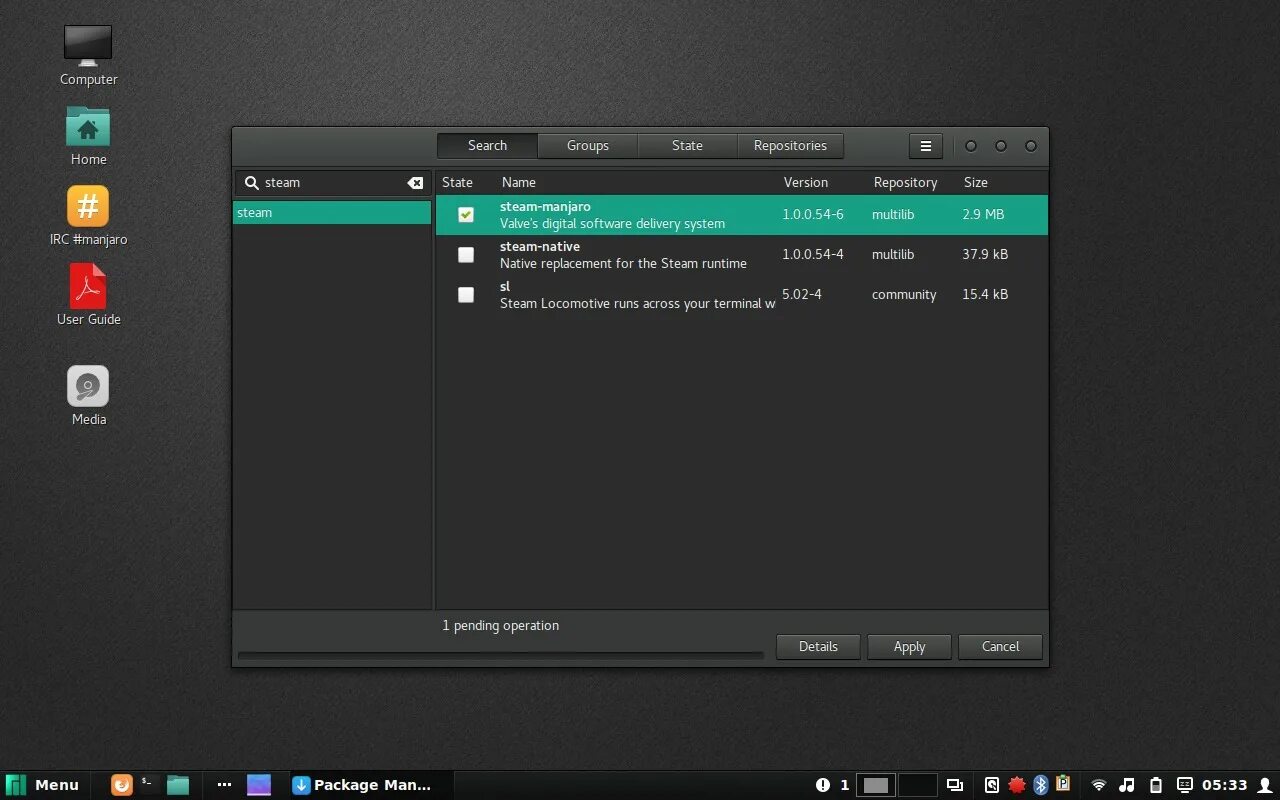Screen dimensions: 1280x800
Task: Open the disk drive tray icon
Action: [992, 785]
